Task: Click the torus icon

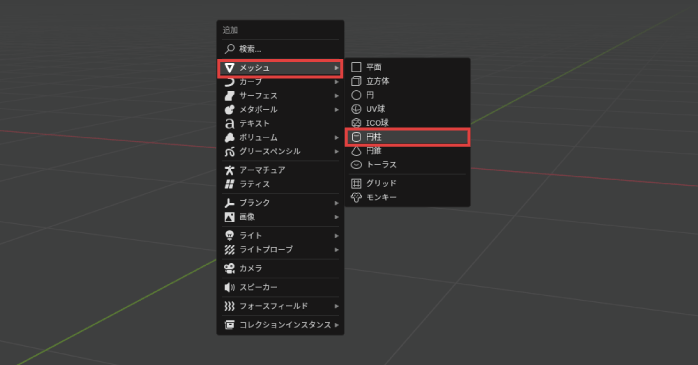Action: [356, 165]
